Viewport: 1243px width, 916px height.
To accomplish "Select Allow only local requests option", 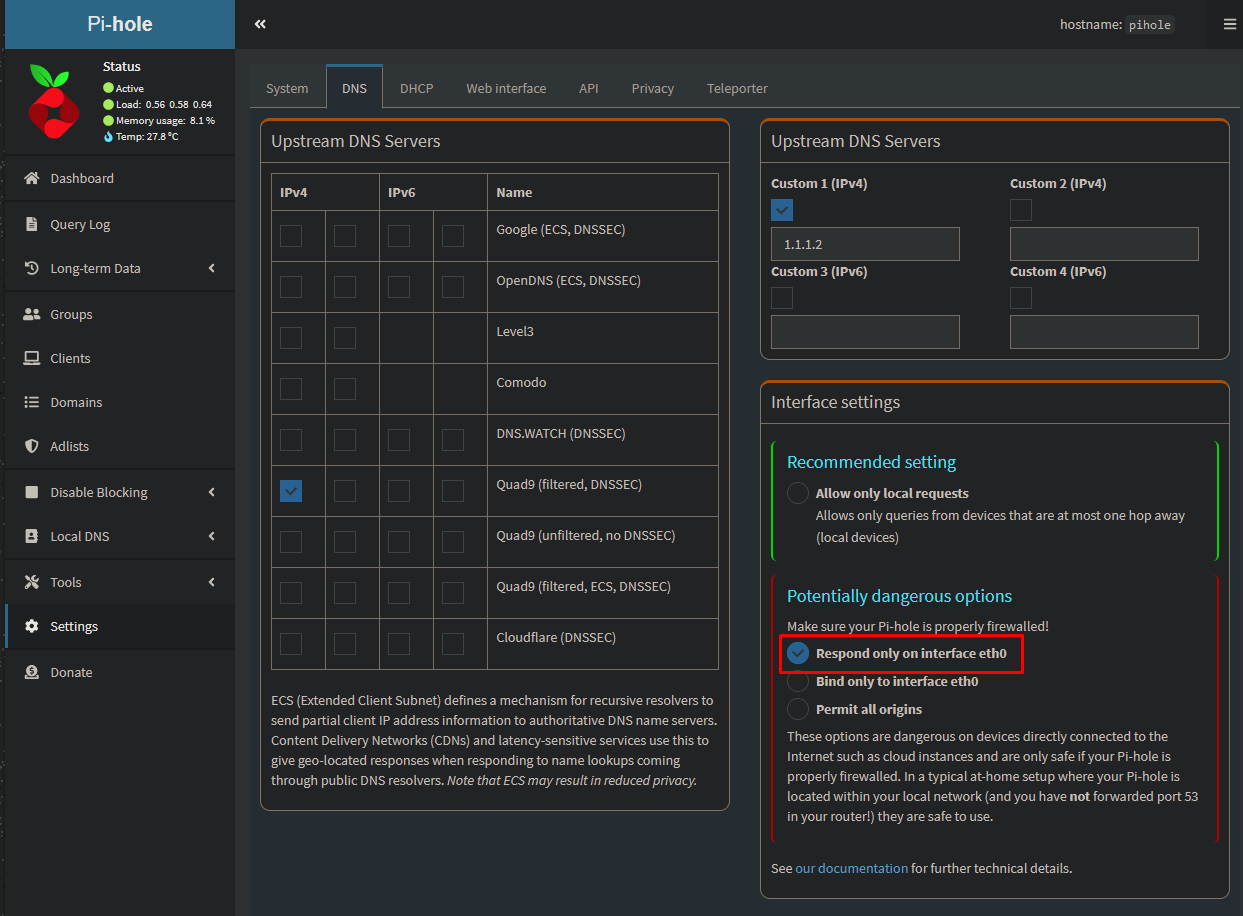I will (798, 493).
